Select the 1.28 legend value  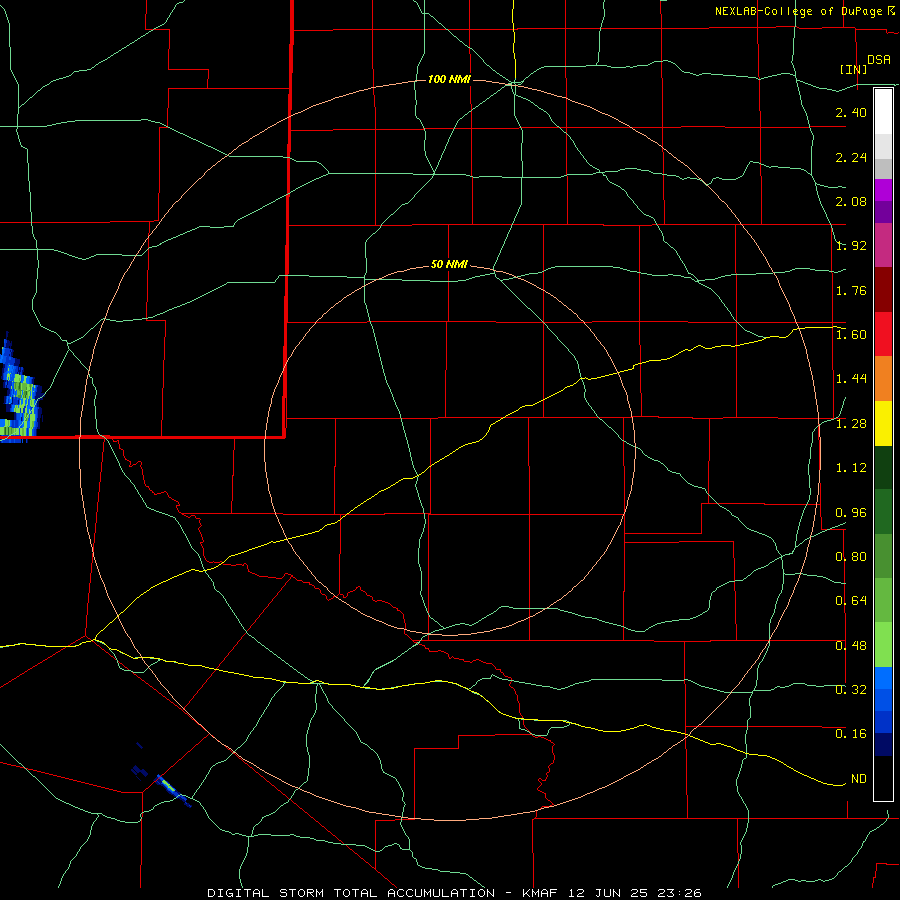(x=851, y=424)
